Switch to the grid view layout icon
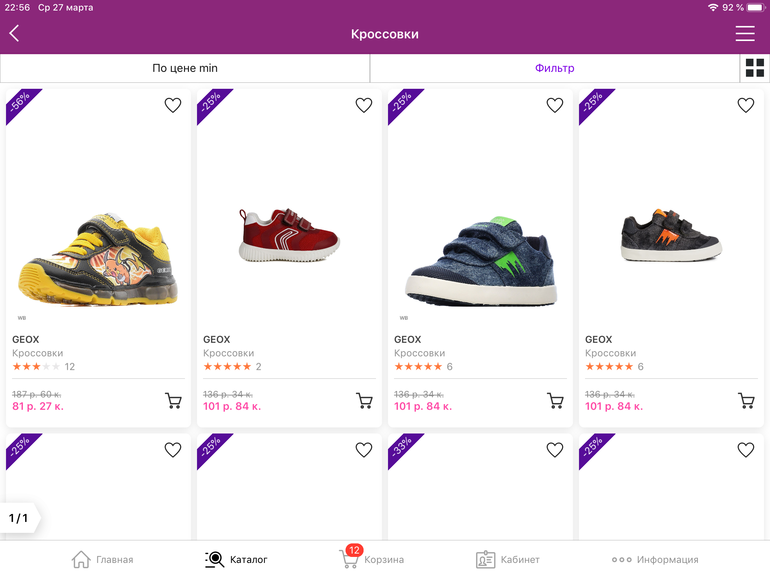This screenshot has width=770, height=578. (754, 68)
